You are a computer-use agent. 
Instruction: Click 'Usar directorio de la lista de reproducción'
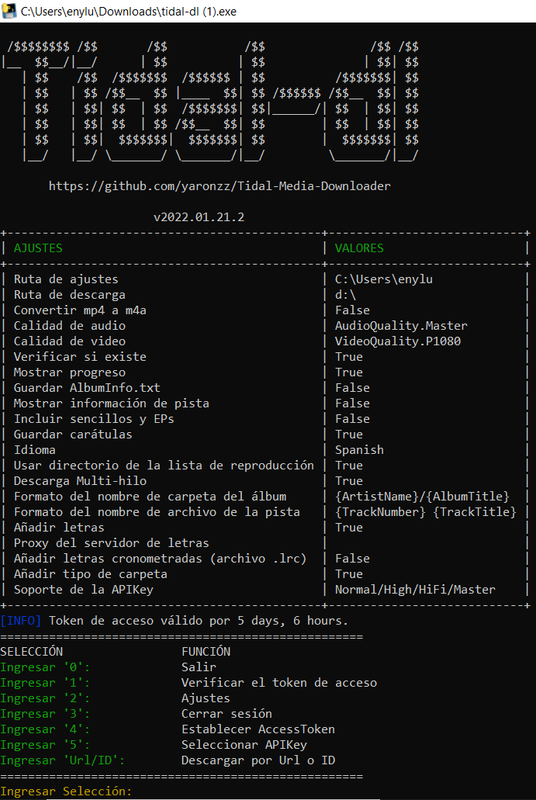[164, 465]
